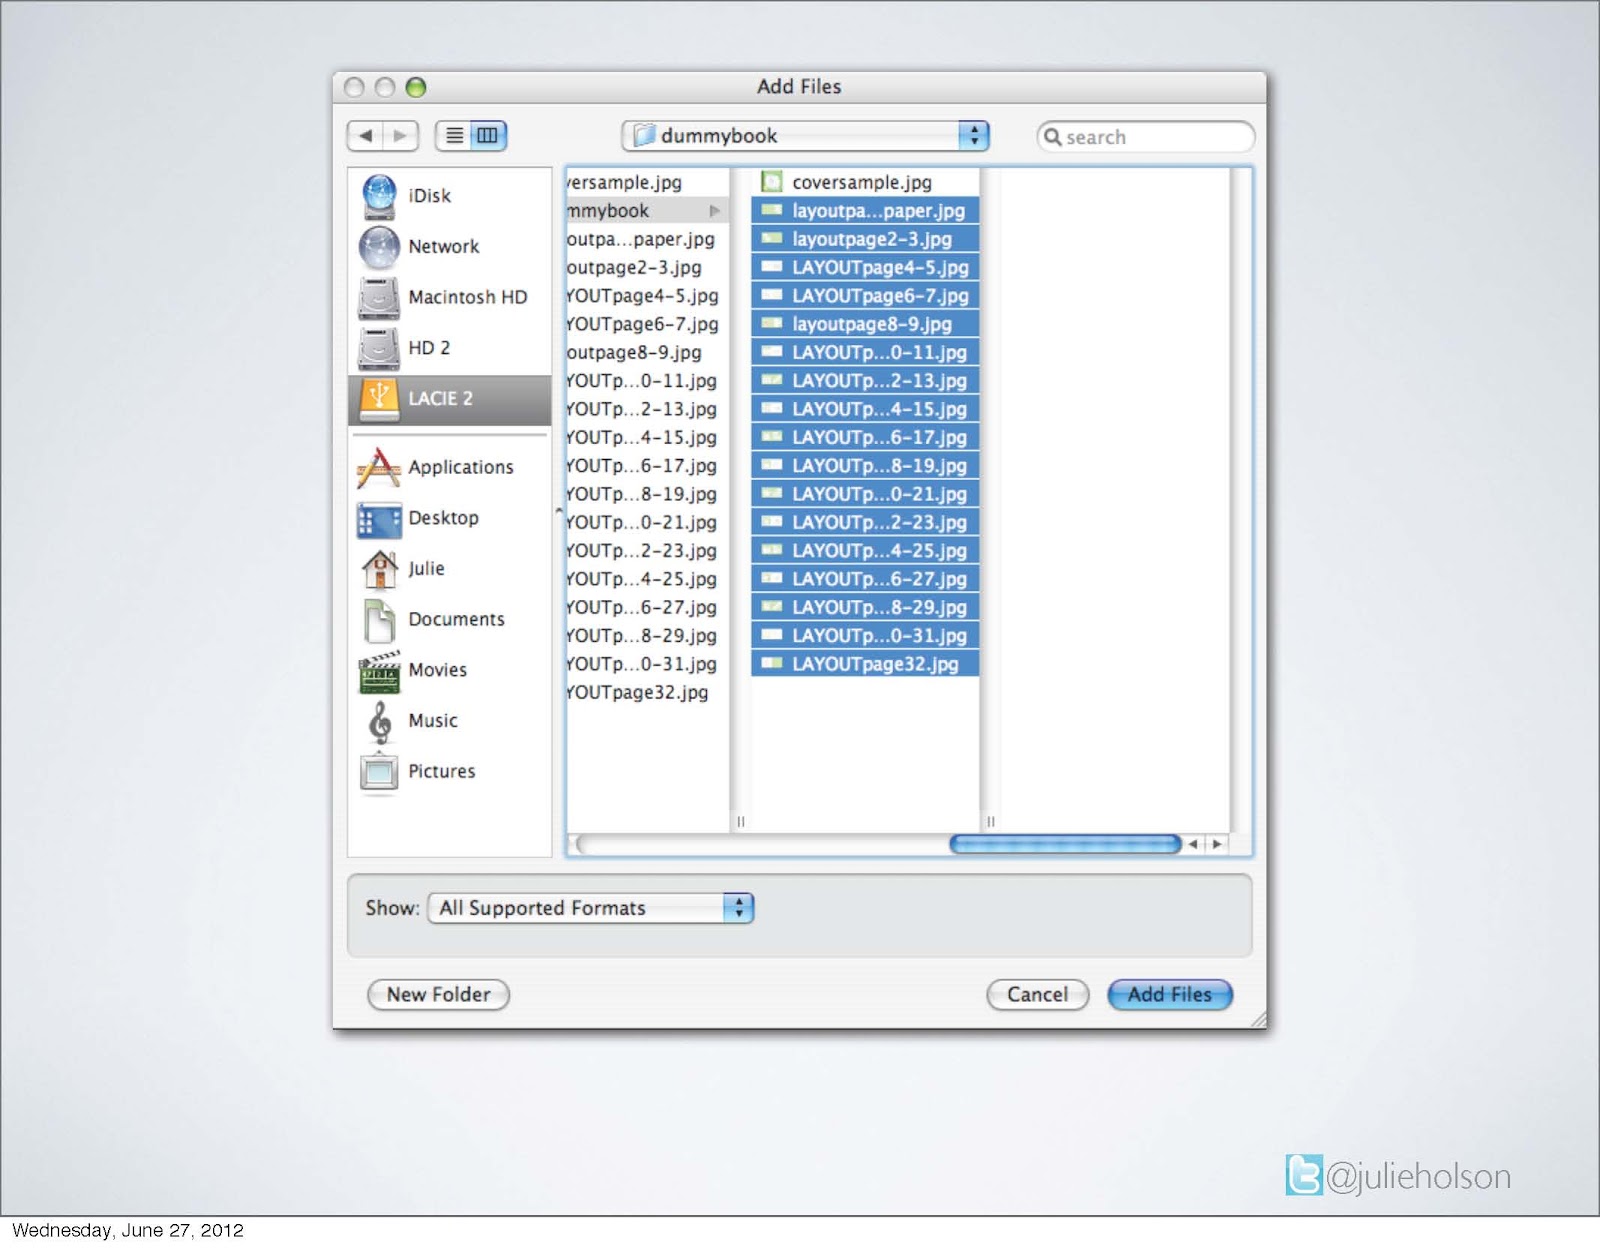
Task: Click outpage8-9.jpg in left column
Action: coord(648,353)
